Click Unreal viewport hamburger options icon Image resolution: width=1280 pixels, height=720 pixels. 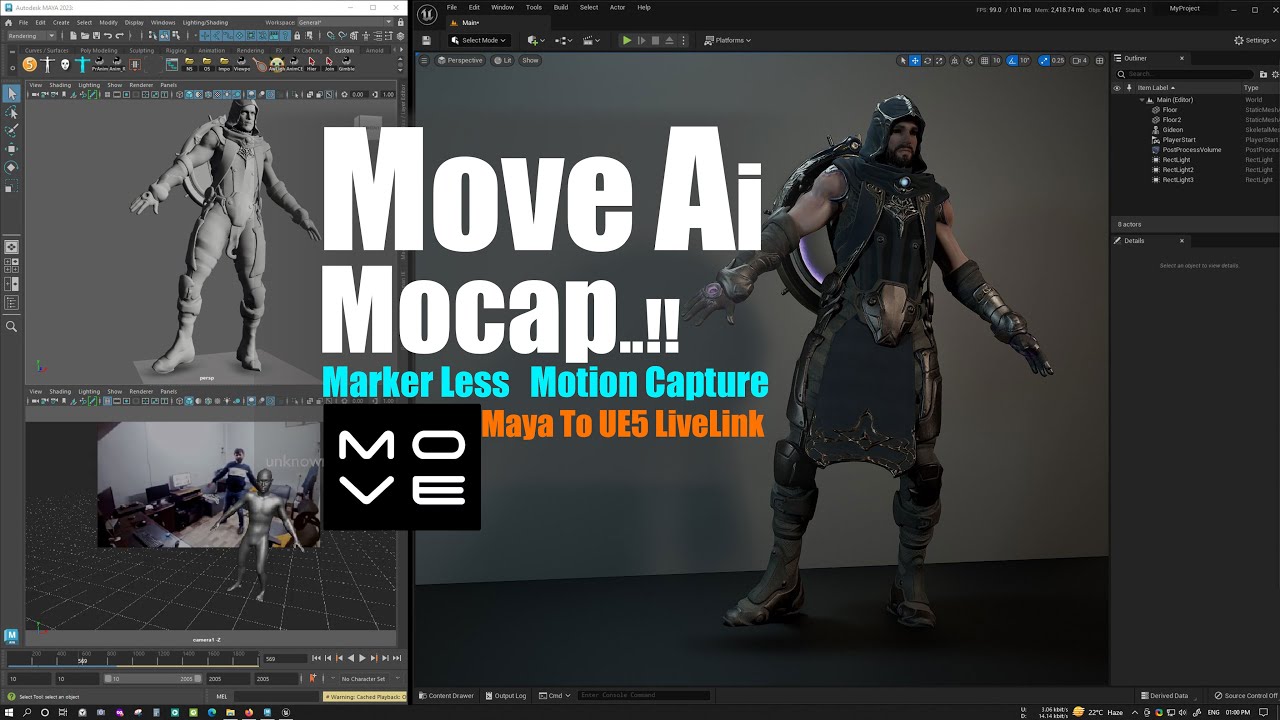pos(424,60)
